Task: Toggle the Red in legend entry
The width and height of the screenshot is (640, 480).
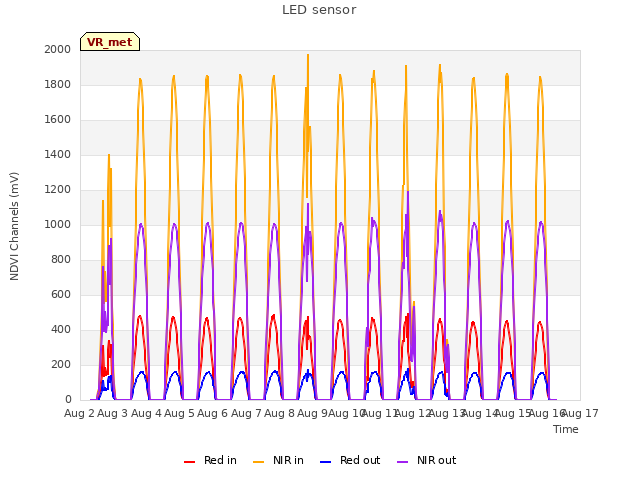Action: (210, 460)
